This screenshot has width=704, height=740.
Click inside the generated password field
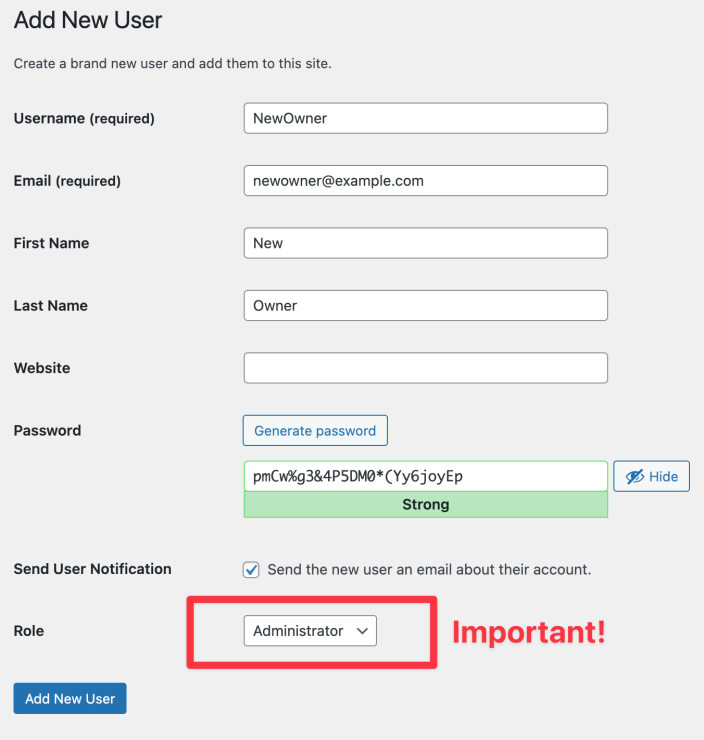pyautogui.click(x=425, y=476)
